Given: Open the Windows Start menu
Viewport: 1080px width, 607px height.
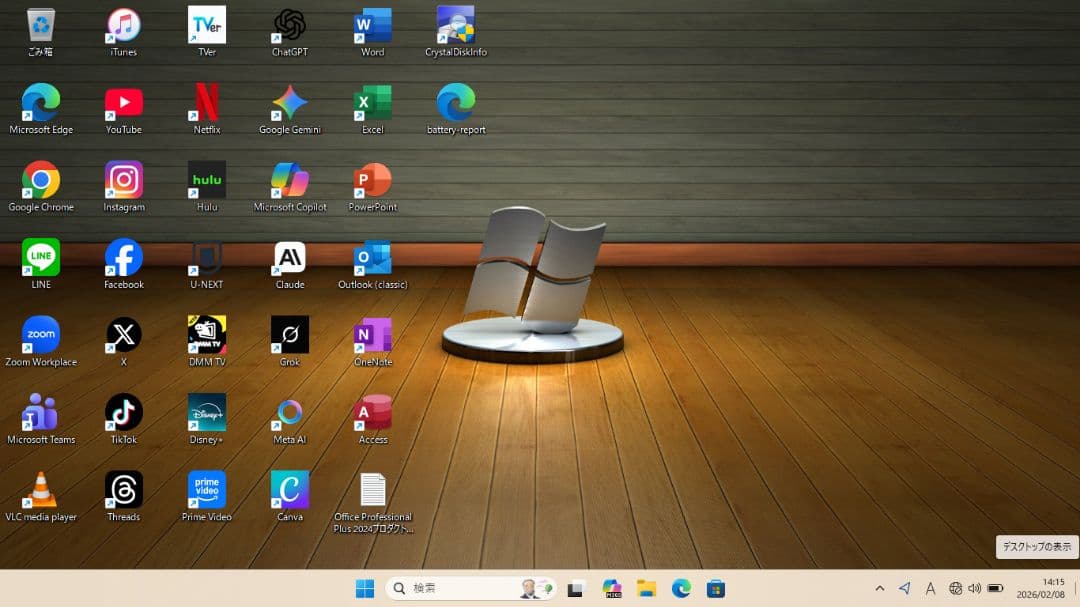Looking at the screenshot, I should [x=365, y=589].
